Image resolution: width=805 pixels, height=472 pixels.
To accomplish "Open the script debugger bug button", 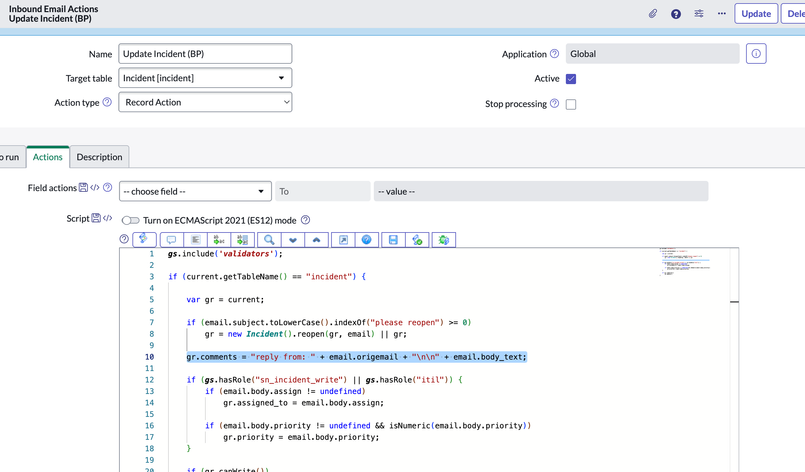I will (444, 240).
